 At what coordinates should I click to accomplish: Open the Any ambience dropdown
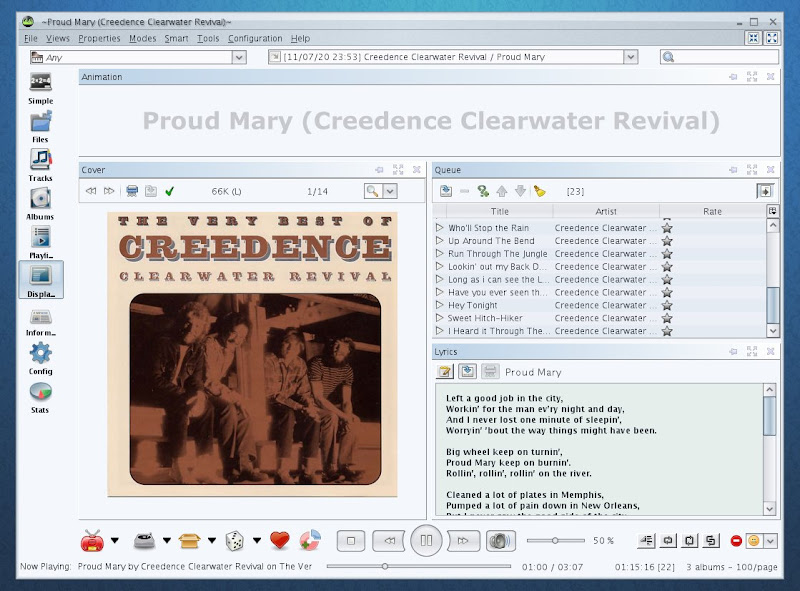pyautogui.click(x=239, y=57)
